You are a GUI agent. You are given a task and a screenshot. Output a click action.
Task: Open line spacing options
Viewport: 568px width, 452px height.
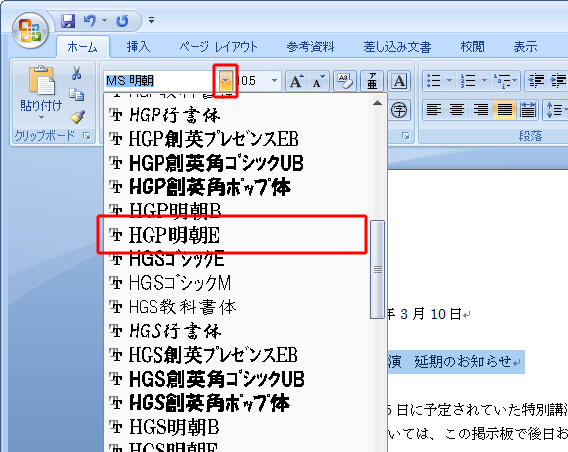click(556, 109)
